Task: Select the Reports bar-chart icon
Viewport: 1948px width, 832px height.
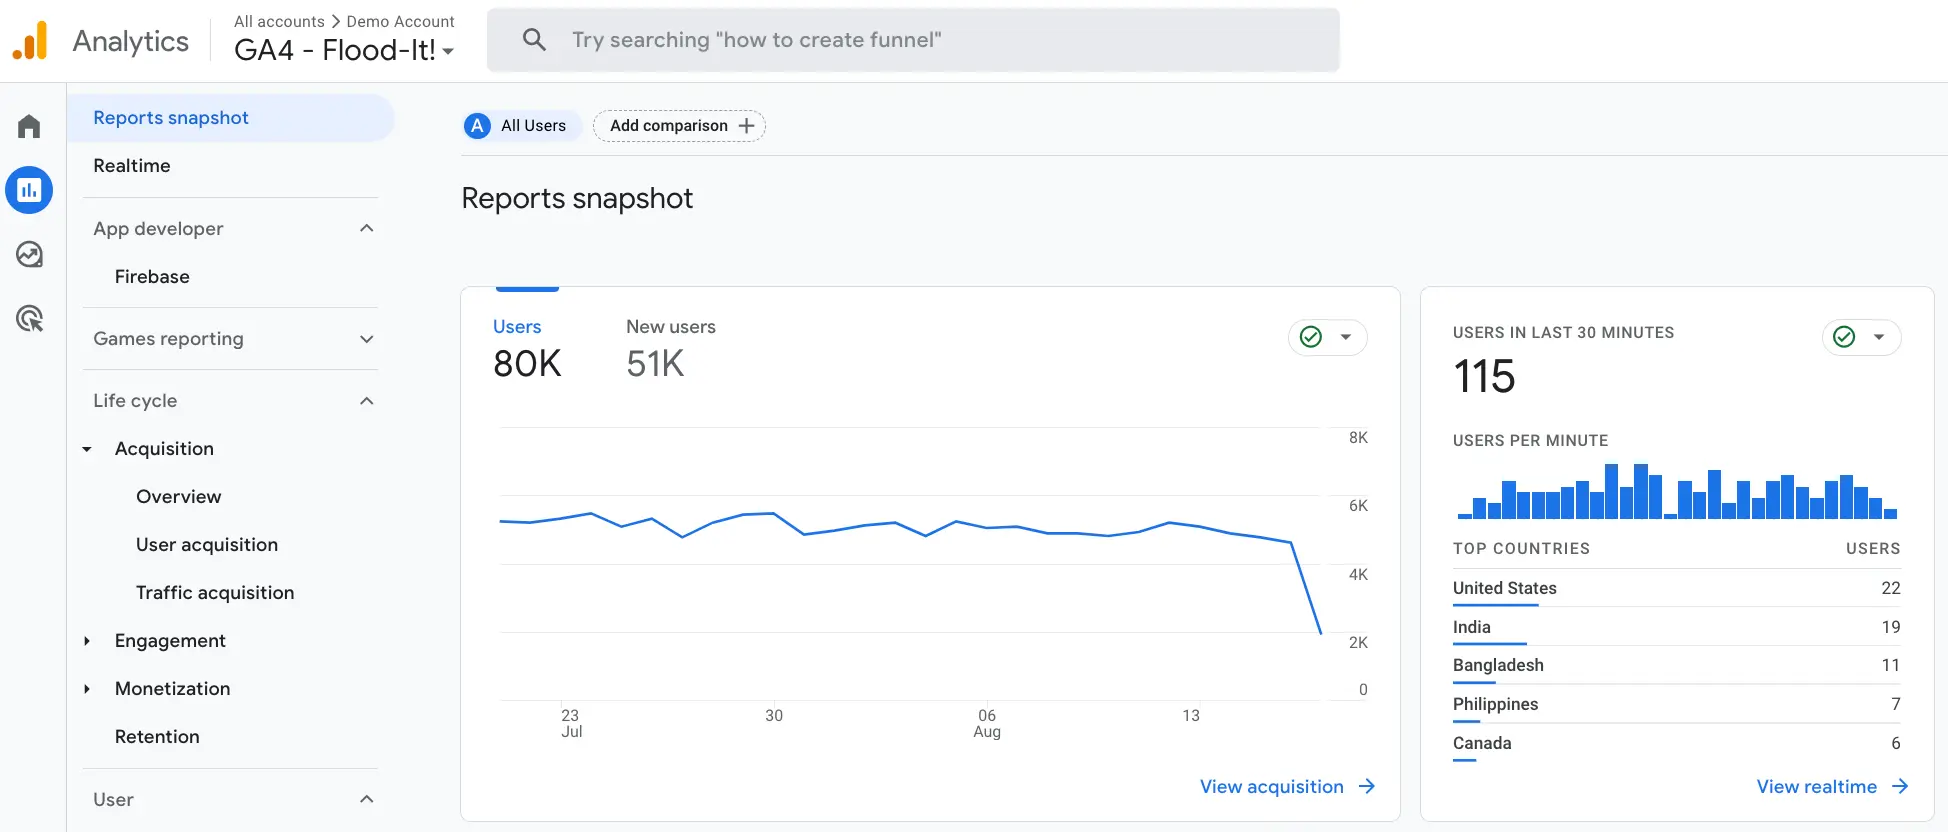Action: (29, 190)
